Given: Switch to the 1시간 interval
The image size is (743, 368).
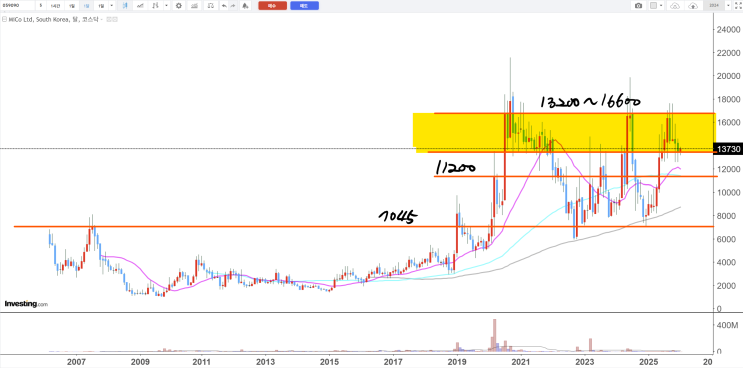Looking at the screenshot, I should (x=55, y=6).
